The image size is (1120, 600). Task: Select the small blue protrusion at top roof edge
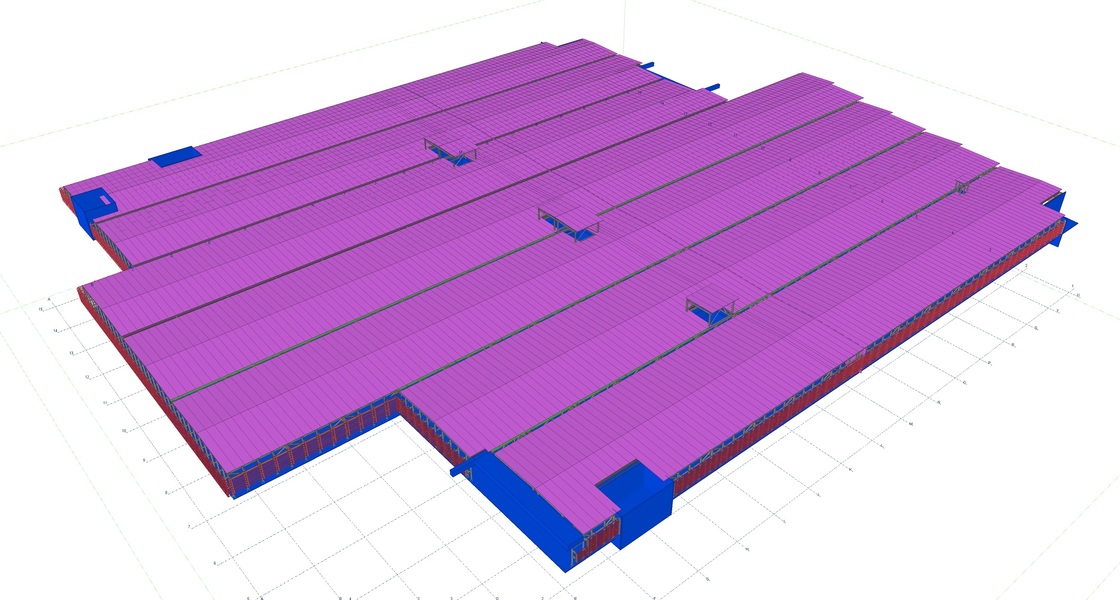647,66
